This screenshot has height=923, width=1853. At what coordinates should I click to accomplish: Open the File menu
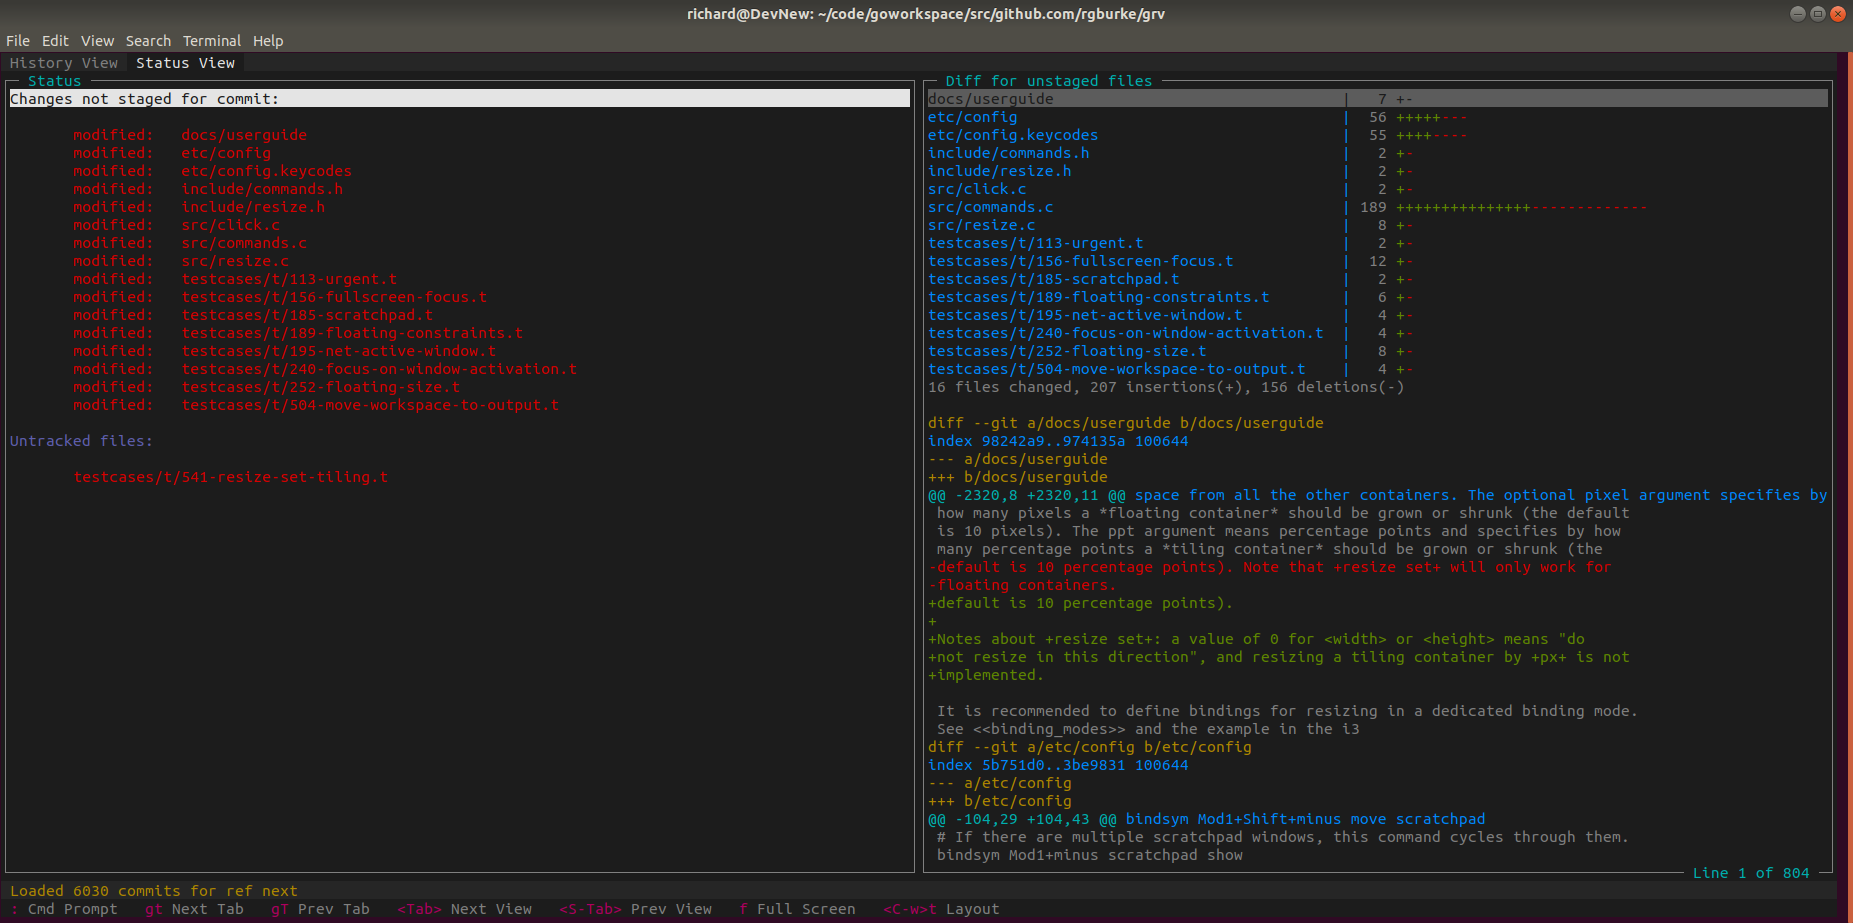point(18,41)
